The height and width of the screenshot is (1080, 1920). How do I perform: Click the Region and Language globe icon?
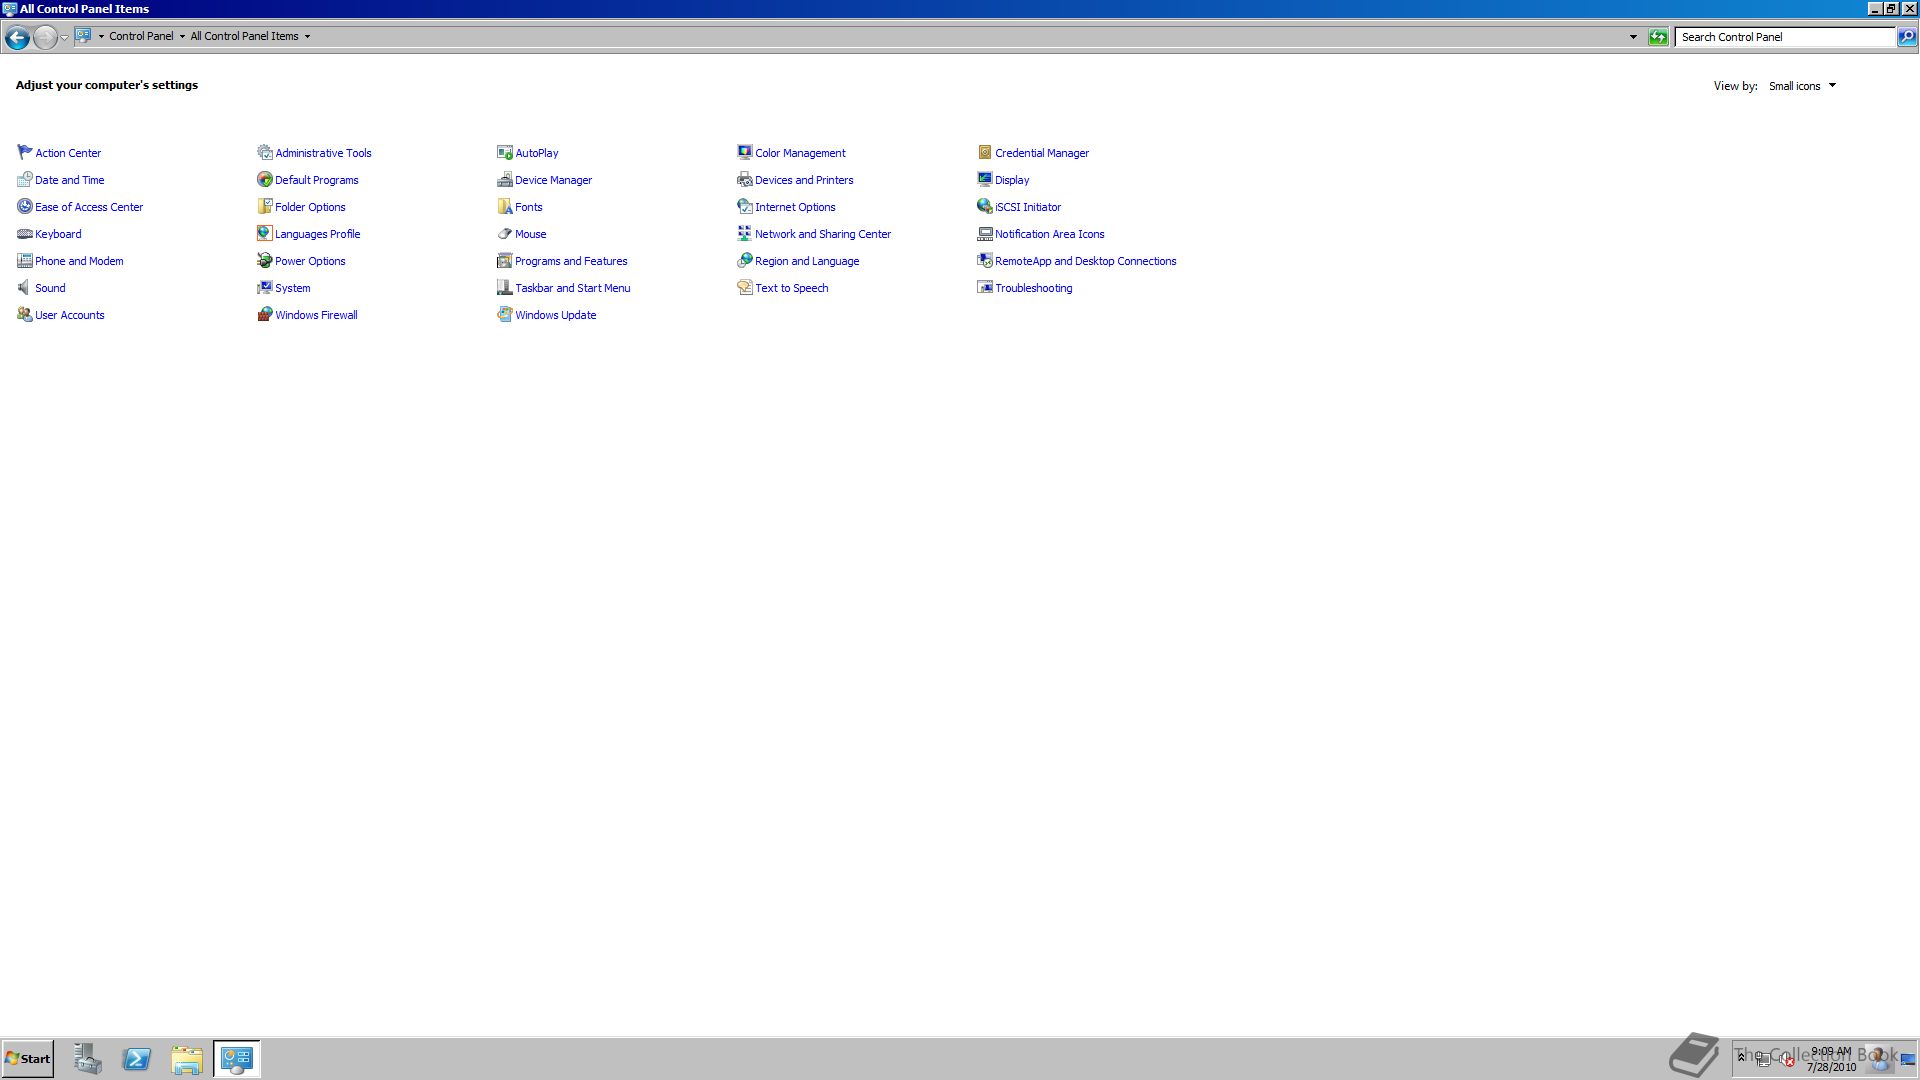(744, 260)
